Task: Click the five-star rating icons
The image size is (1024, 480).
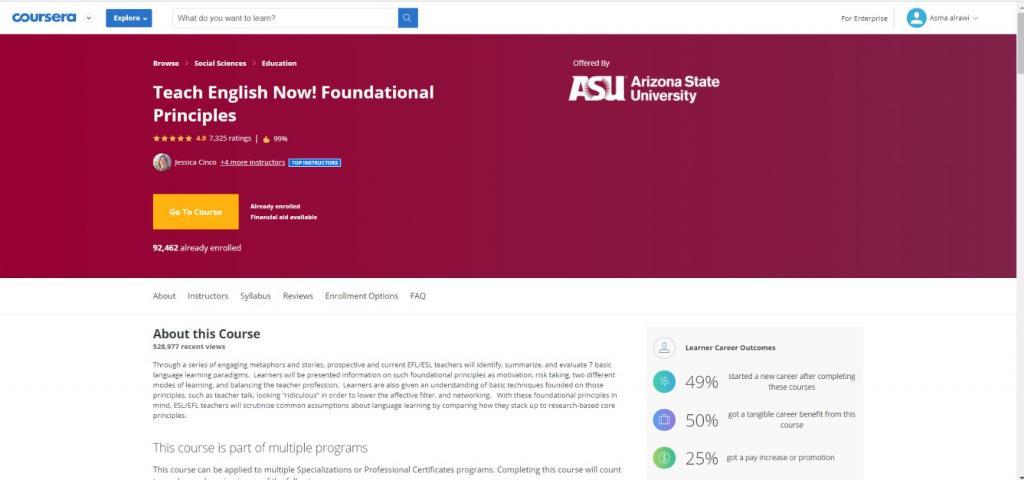Action: click(x=172, y=139)
